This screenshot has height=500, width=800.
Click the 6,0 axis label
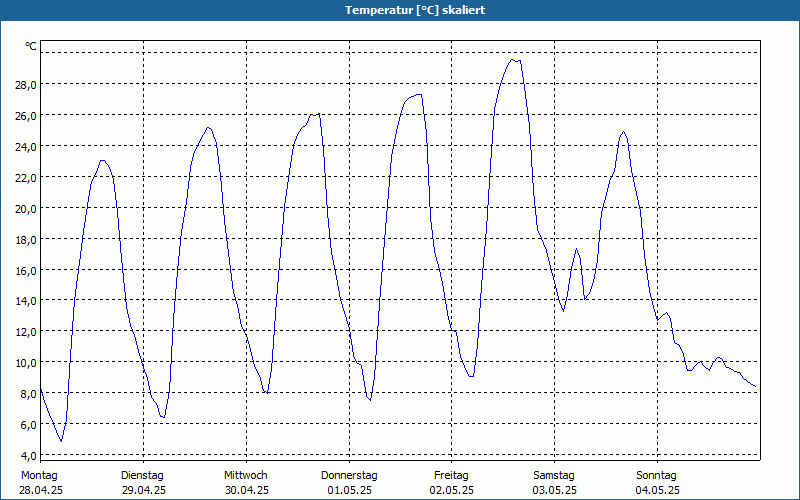click(x=28, y=425)
